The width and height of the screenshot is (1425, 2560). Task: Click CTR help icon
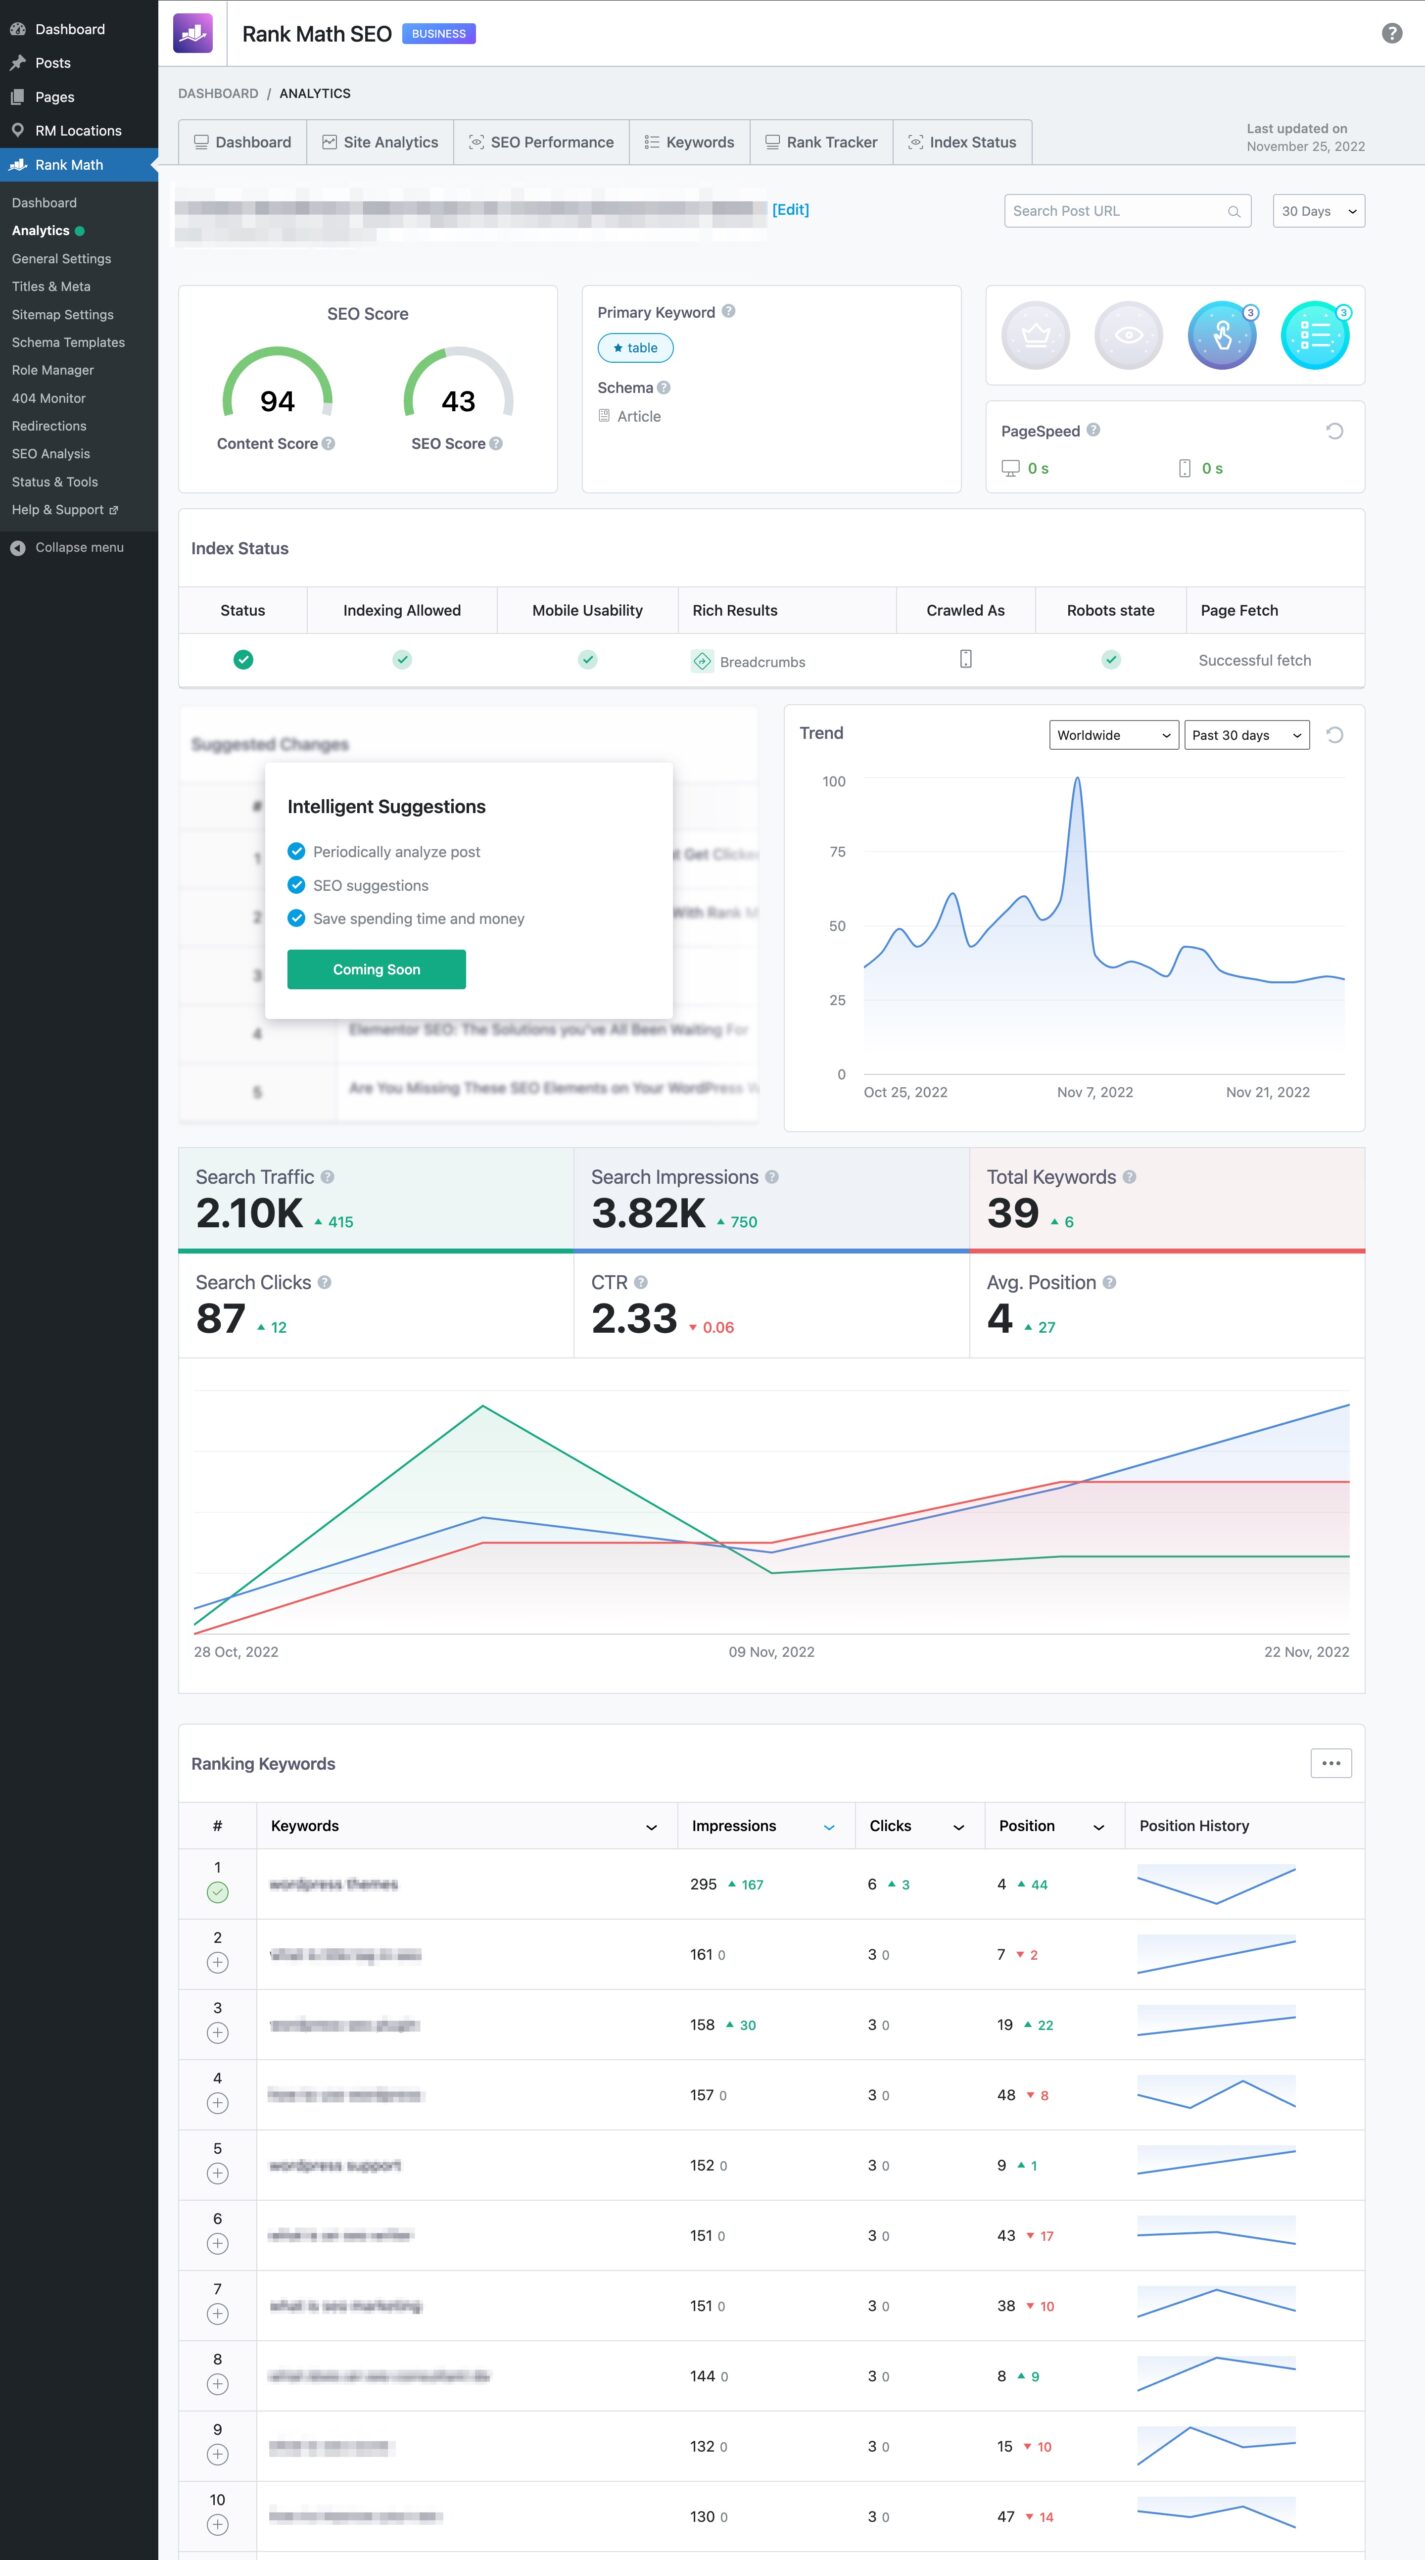[641, 1282]
